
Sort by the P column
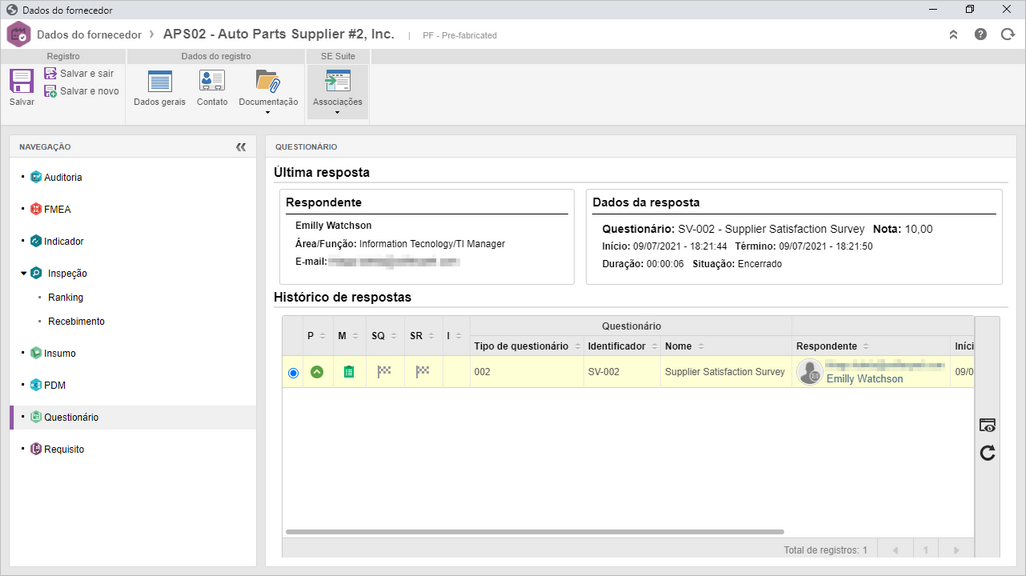(x=322, y=336)
